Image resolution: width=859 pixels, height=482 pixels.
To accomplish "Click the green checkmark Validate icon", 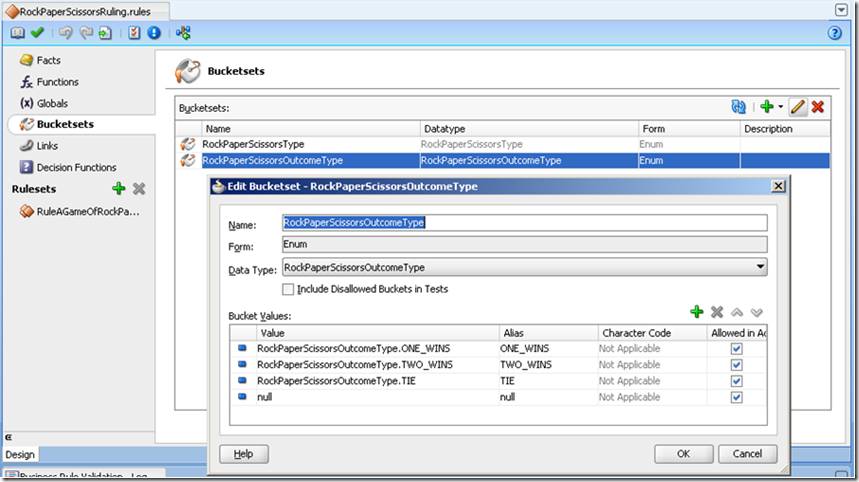I will pyautogui.click(x=37, y=33).
